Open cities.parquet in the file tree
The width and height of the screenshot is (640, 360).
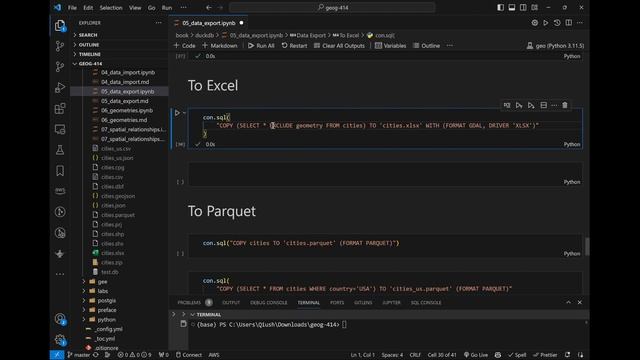tap(118, 215)
